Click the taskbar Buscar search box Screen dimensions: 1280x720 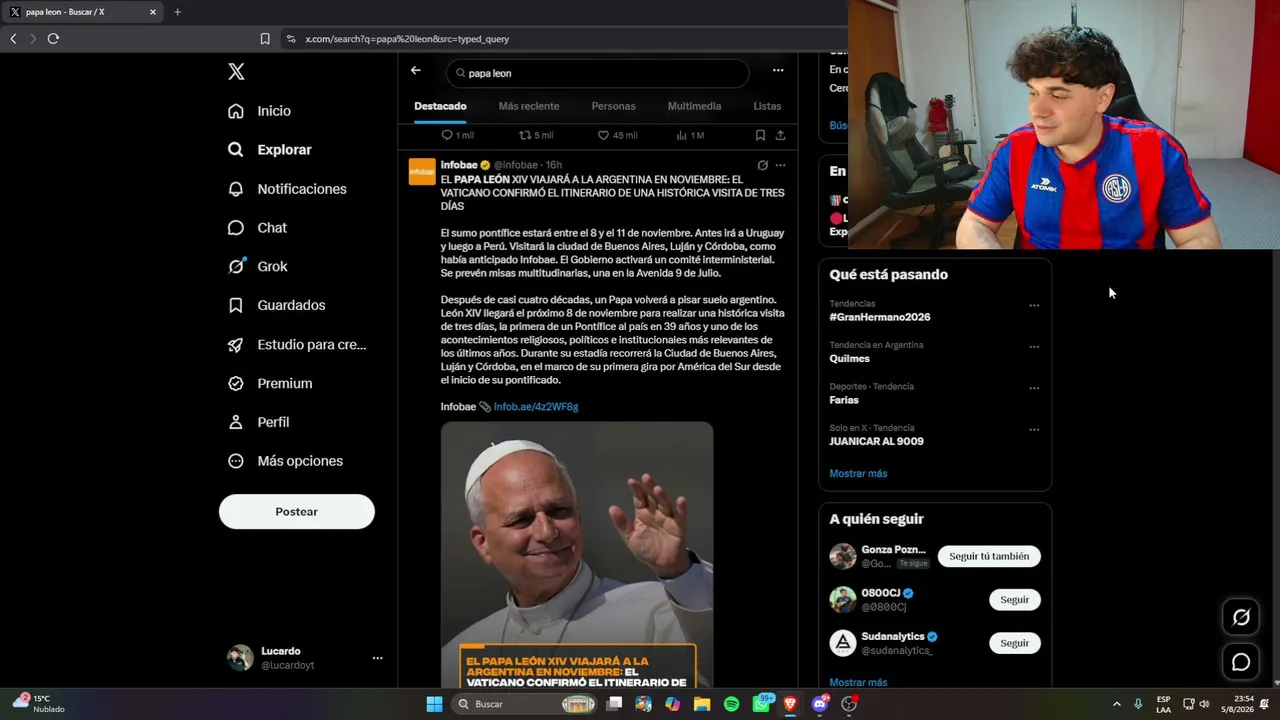pyautogui.click(x=526, y=704)
